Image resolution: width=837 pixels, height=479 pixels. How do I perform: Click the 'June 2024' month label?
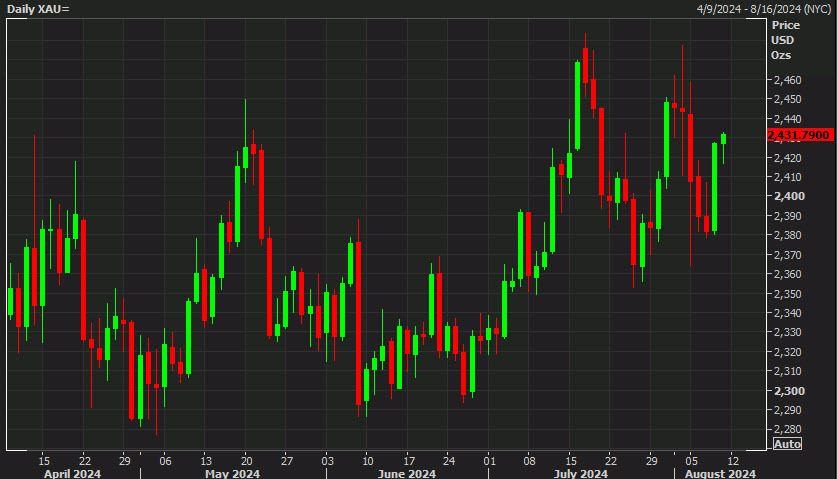point(407,474)
